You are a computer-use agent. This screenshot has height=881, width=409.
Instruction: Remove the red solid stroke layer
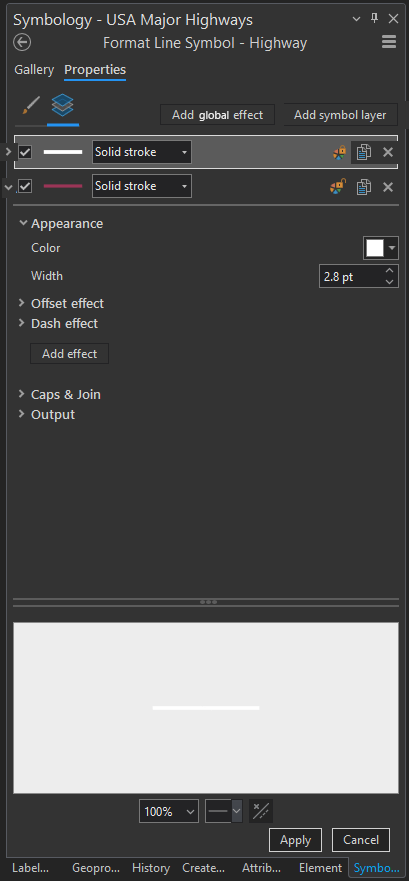coord(388,187)
